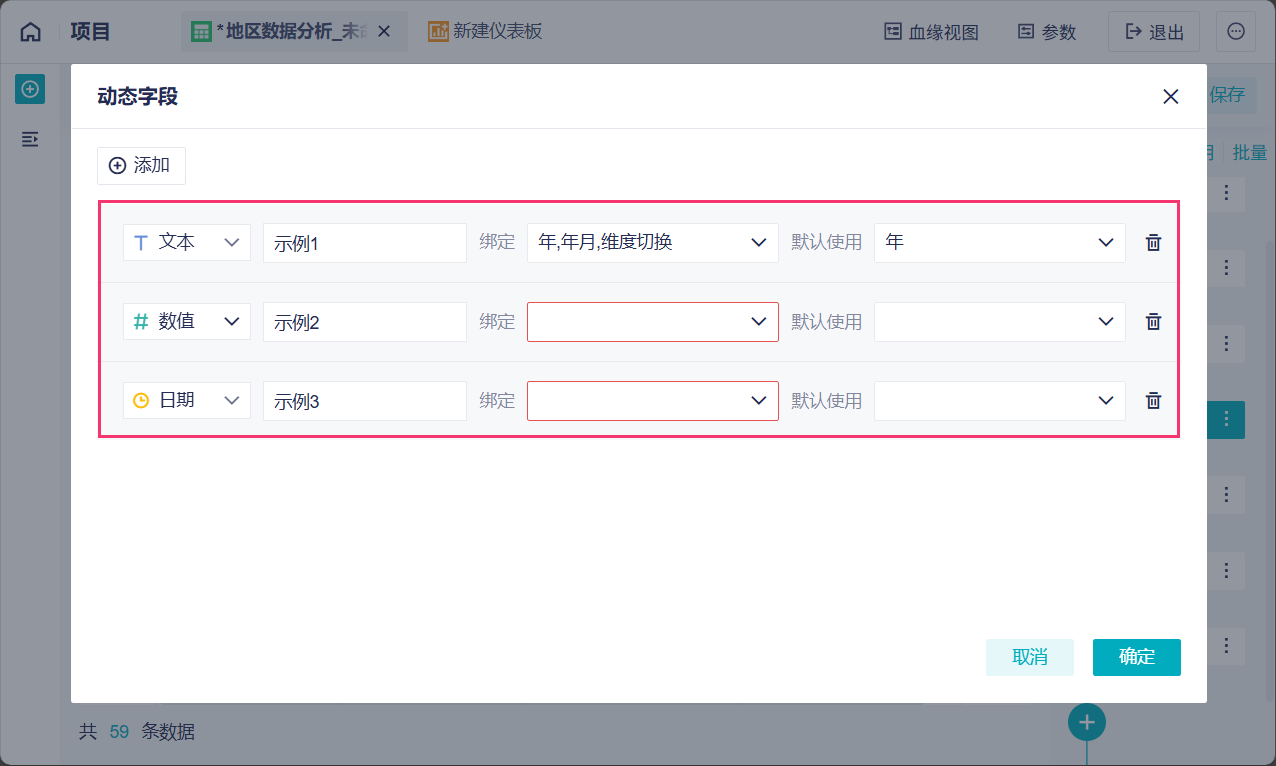Click the highlighted teal three-dot menu button
Viewport: 1276px width, 766px height.
[x=1226, y=419]
